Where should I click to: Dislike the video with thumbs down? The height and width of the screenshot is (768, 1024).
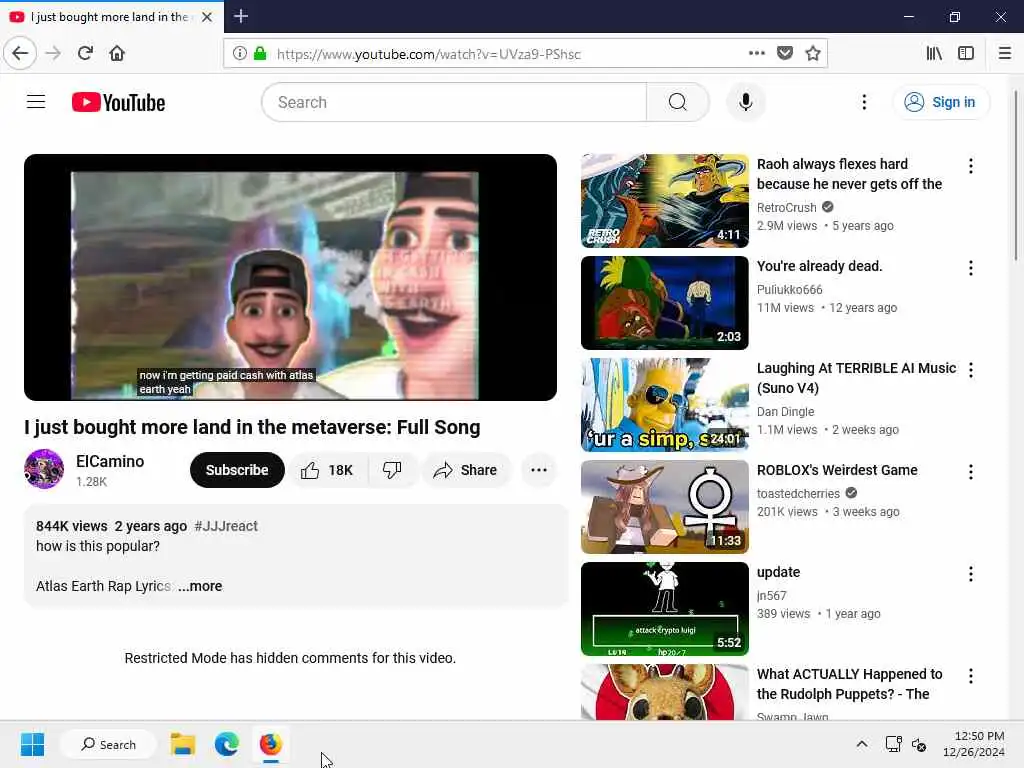point(392,470)
